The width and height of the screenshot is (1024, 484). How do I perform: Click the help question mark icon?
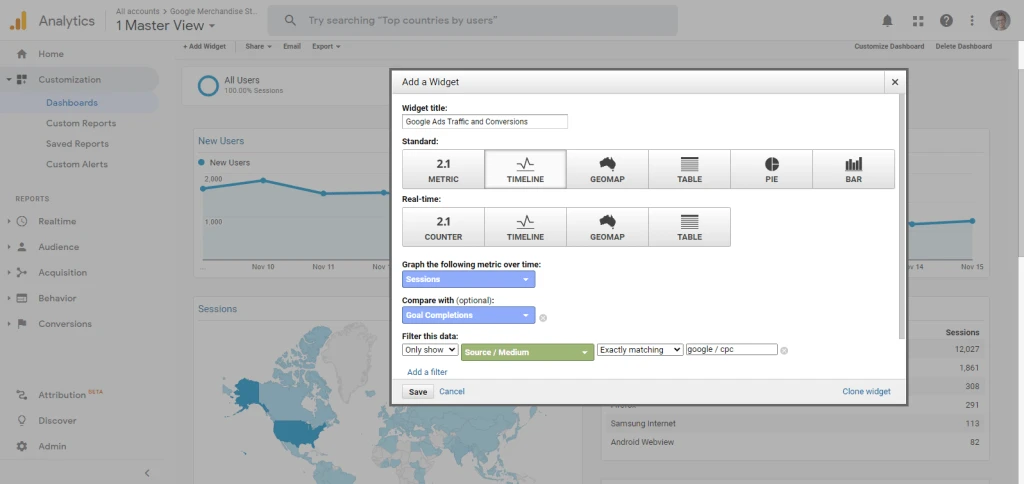click(945, 20)
